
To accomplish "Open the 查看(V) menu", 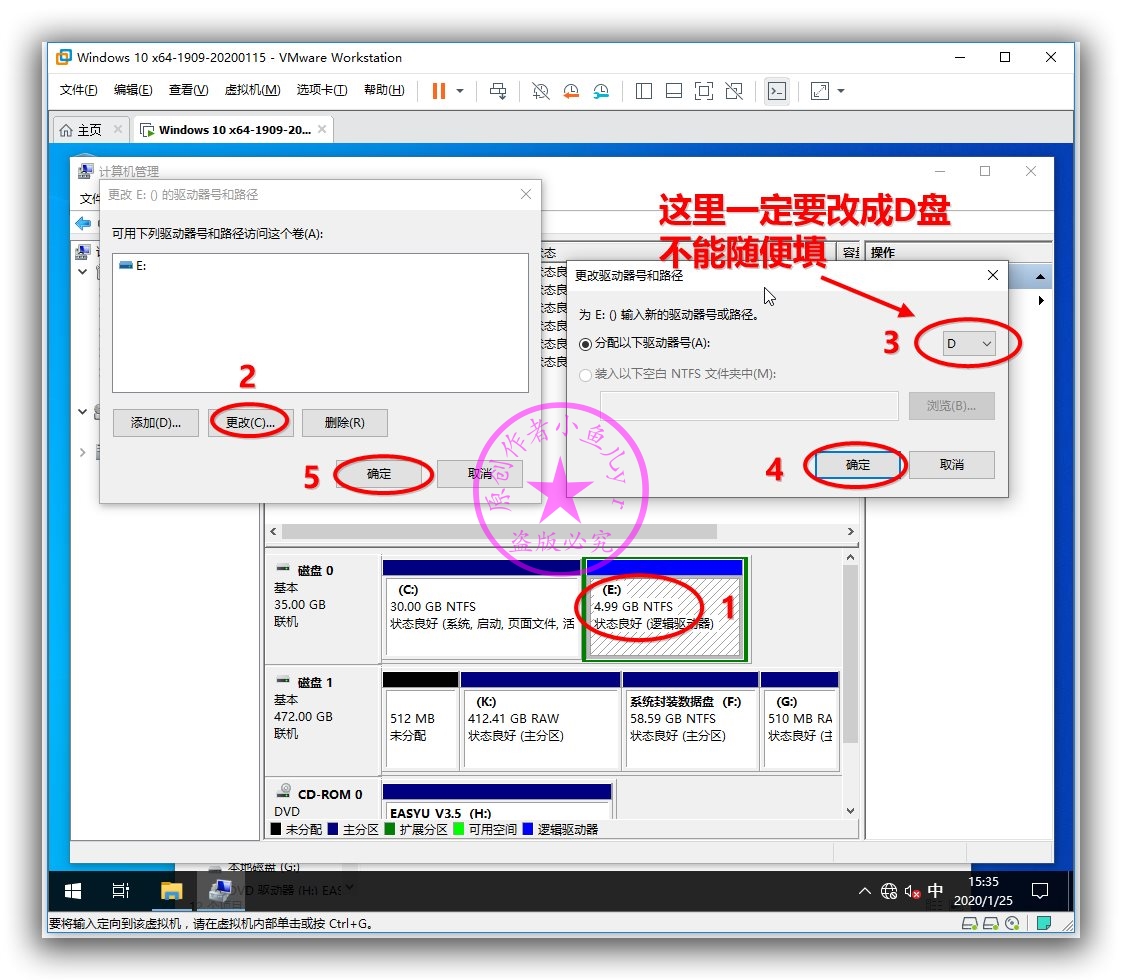I will 188,90.
